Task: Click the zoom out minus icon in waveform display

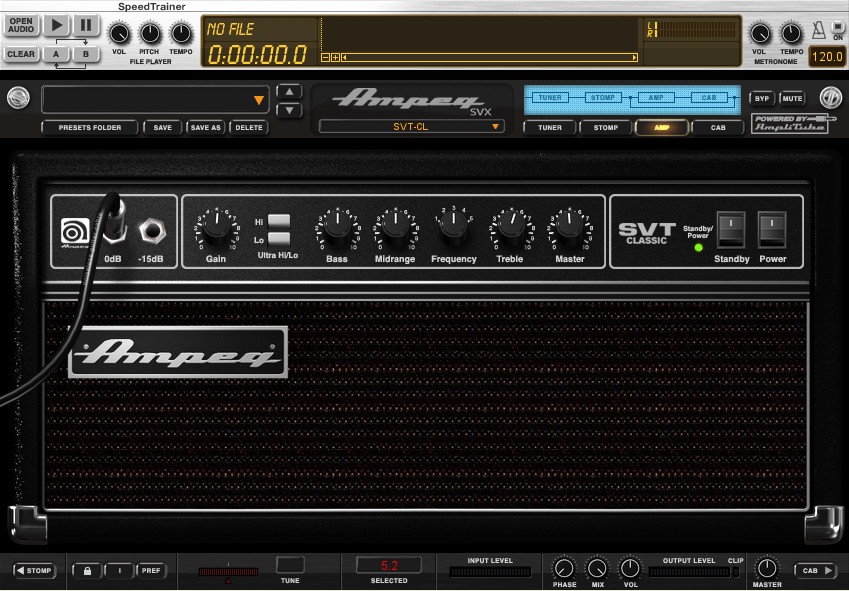Action: point(325,57)
